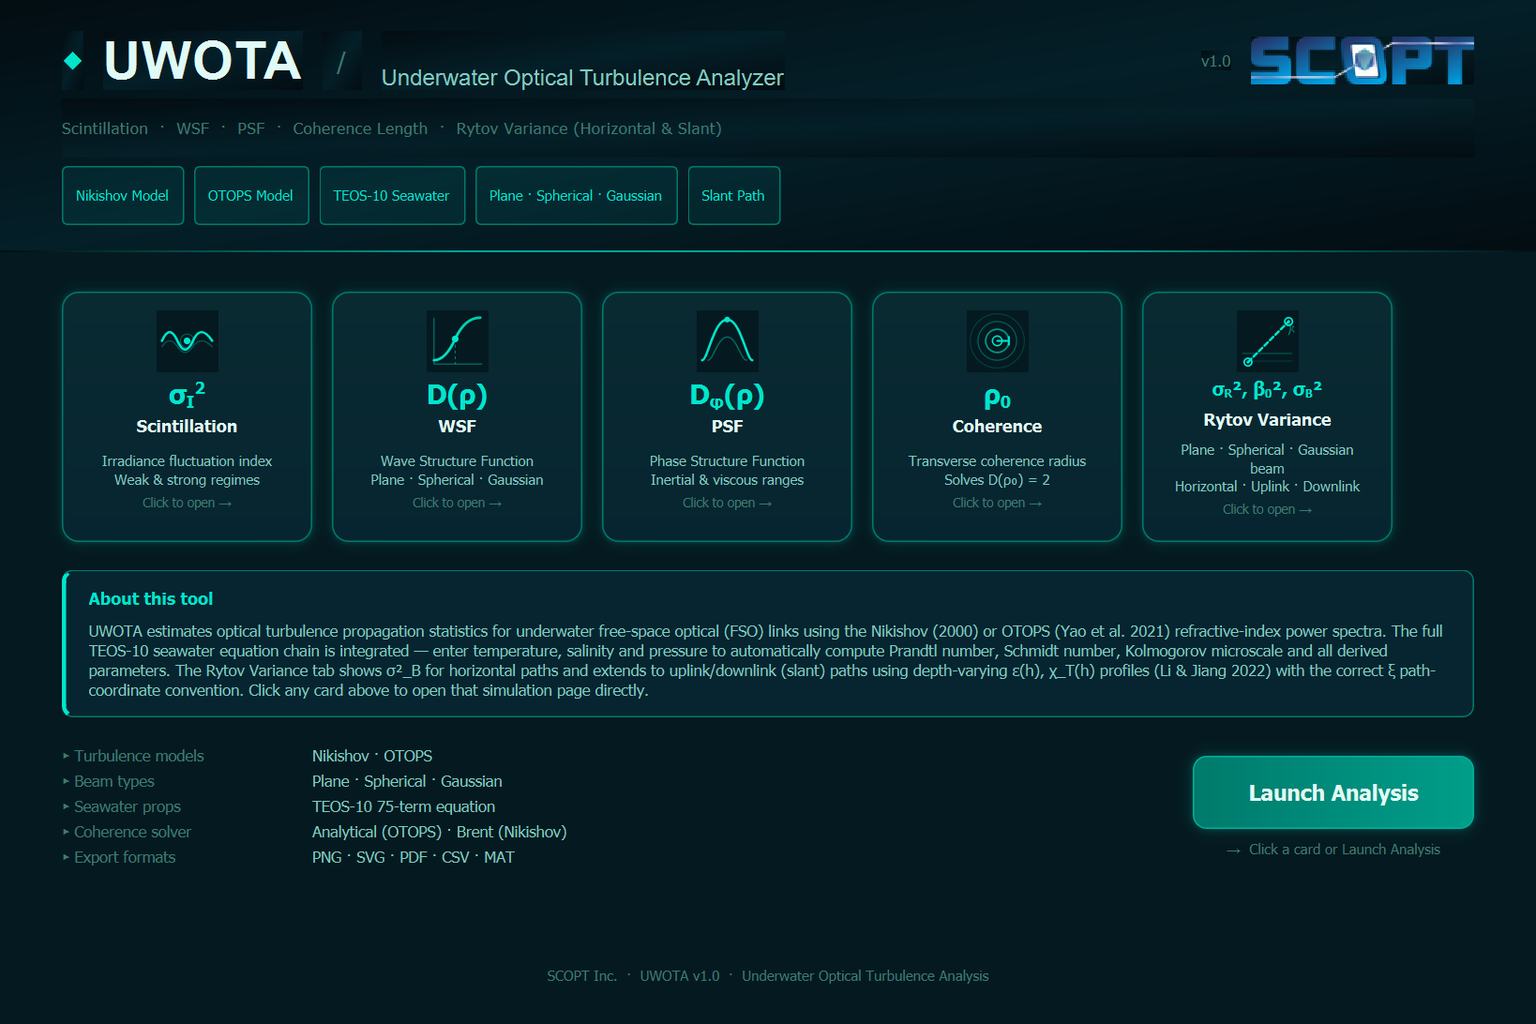Screen dimensions: 1536x1024
Task: Select the OTOPS Model tag
Action: 251,196
